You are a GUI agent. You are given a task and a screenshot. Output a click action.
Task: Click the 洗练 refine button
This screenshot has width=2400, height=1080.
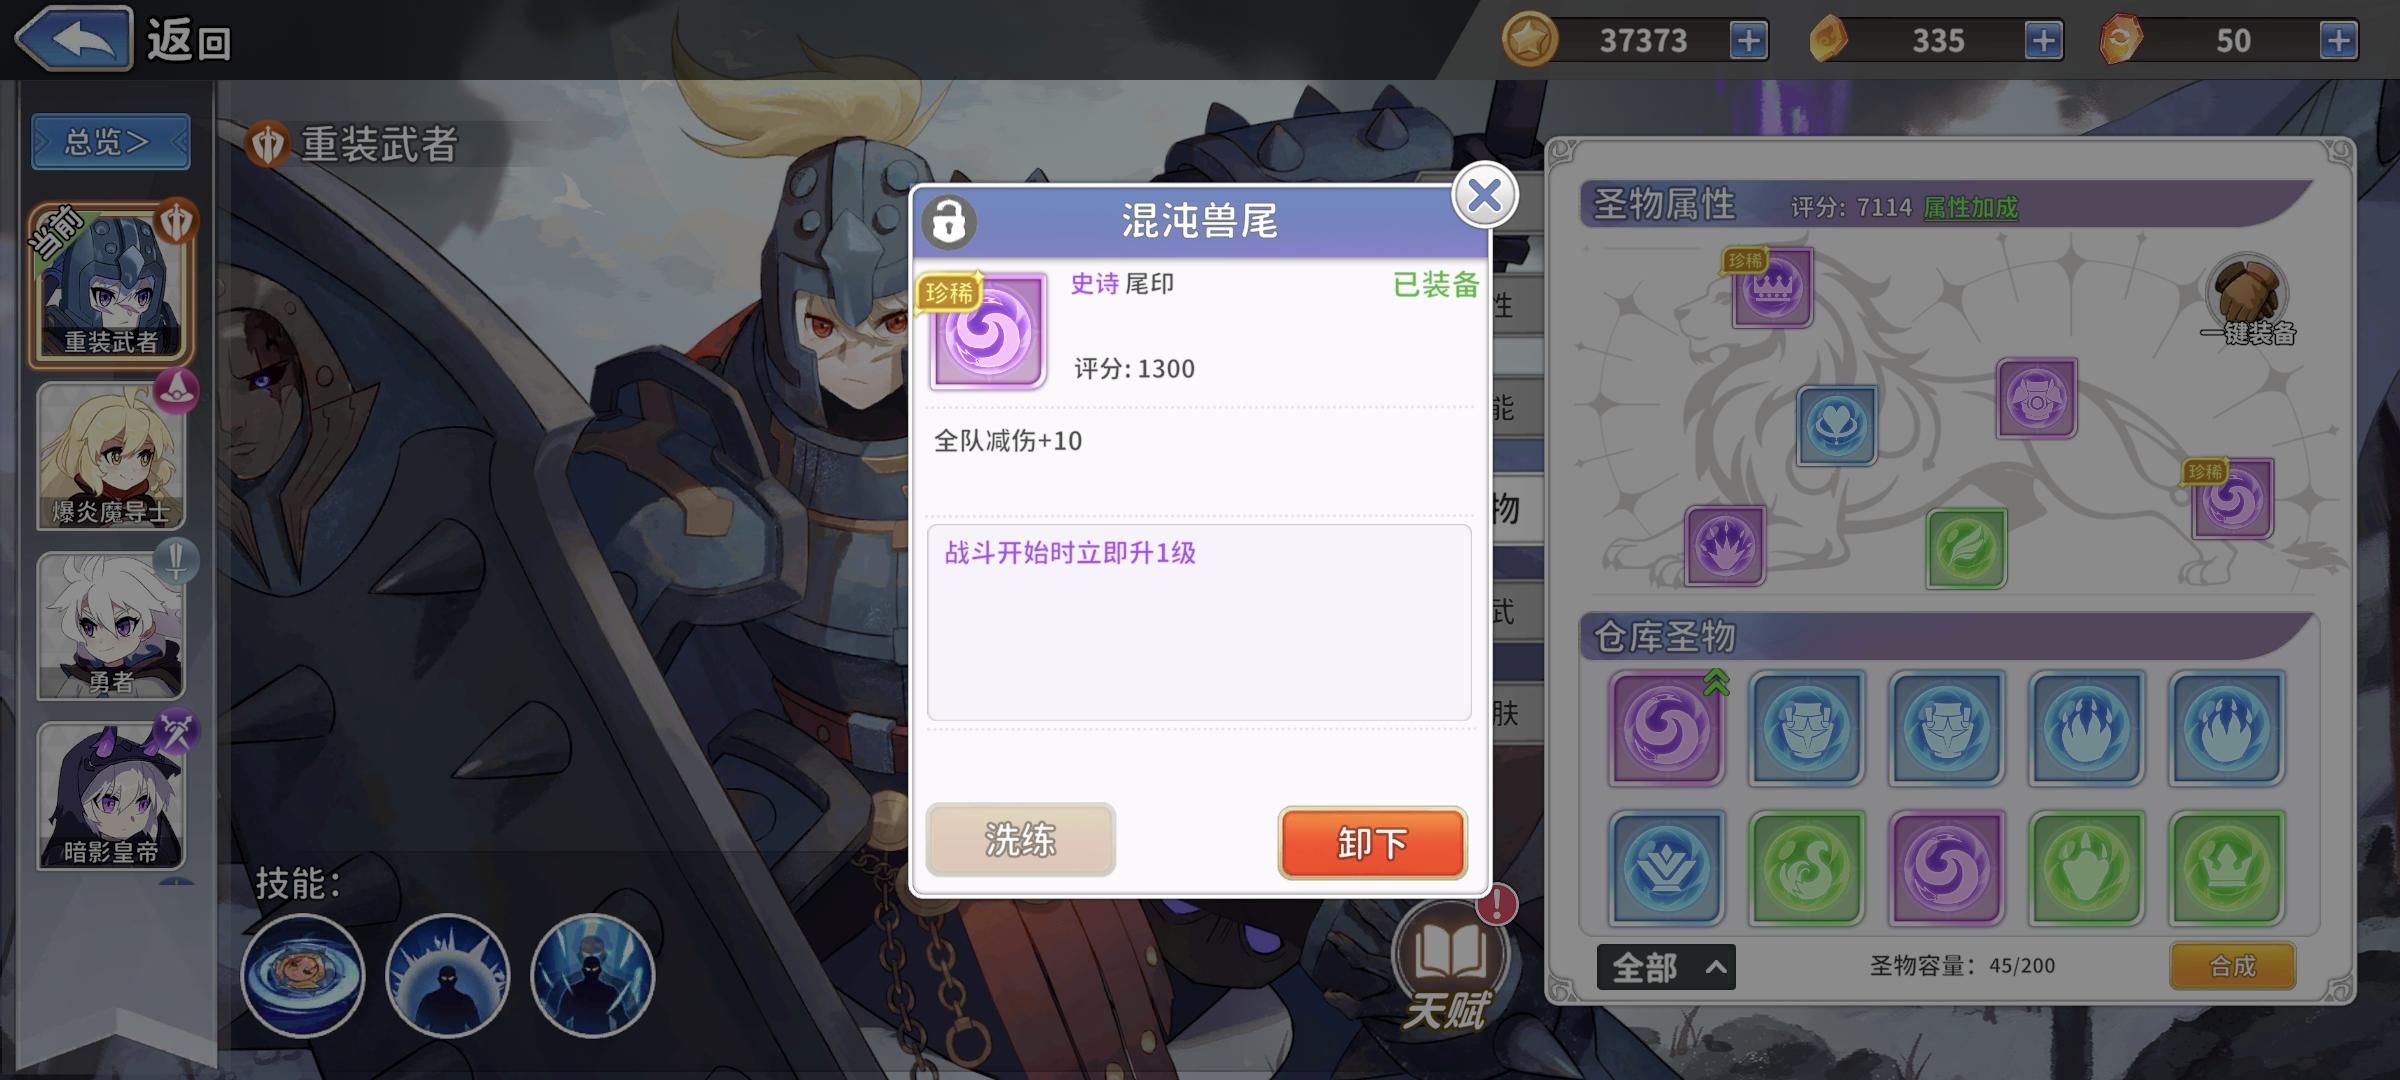pos(1020,840)
